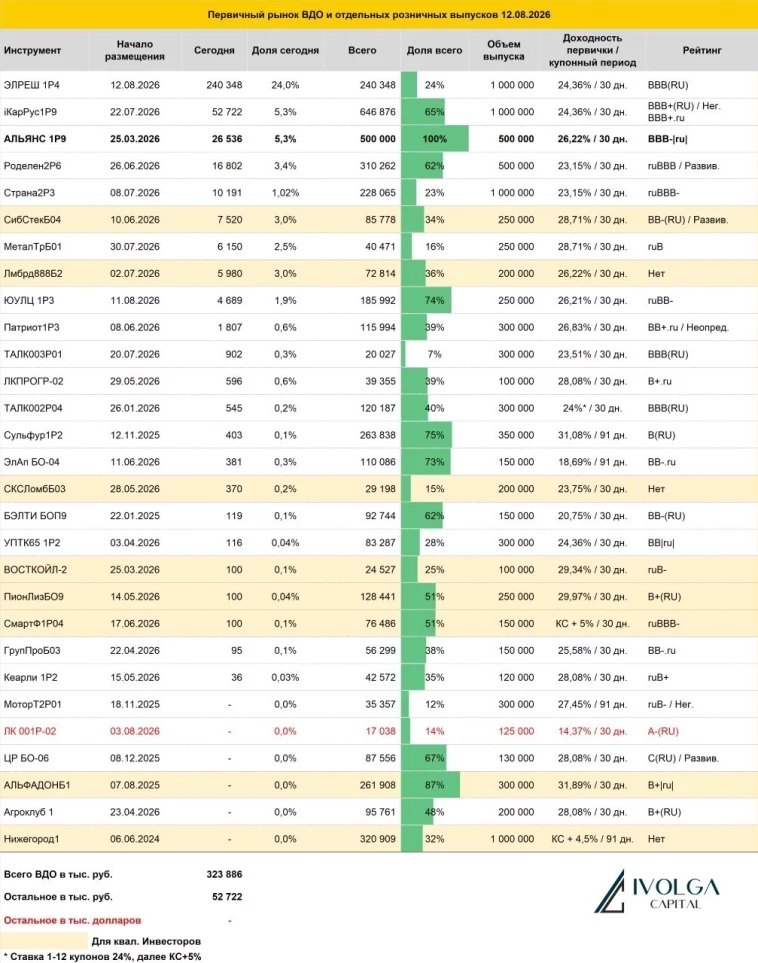Select the ЮУЛЦ 1Р3 74% progress bar

click(426, 300)
